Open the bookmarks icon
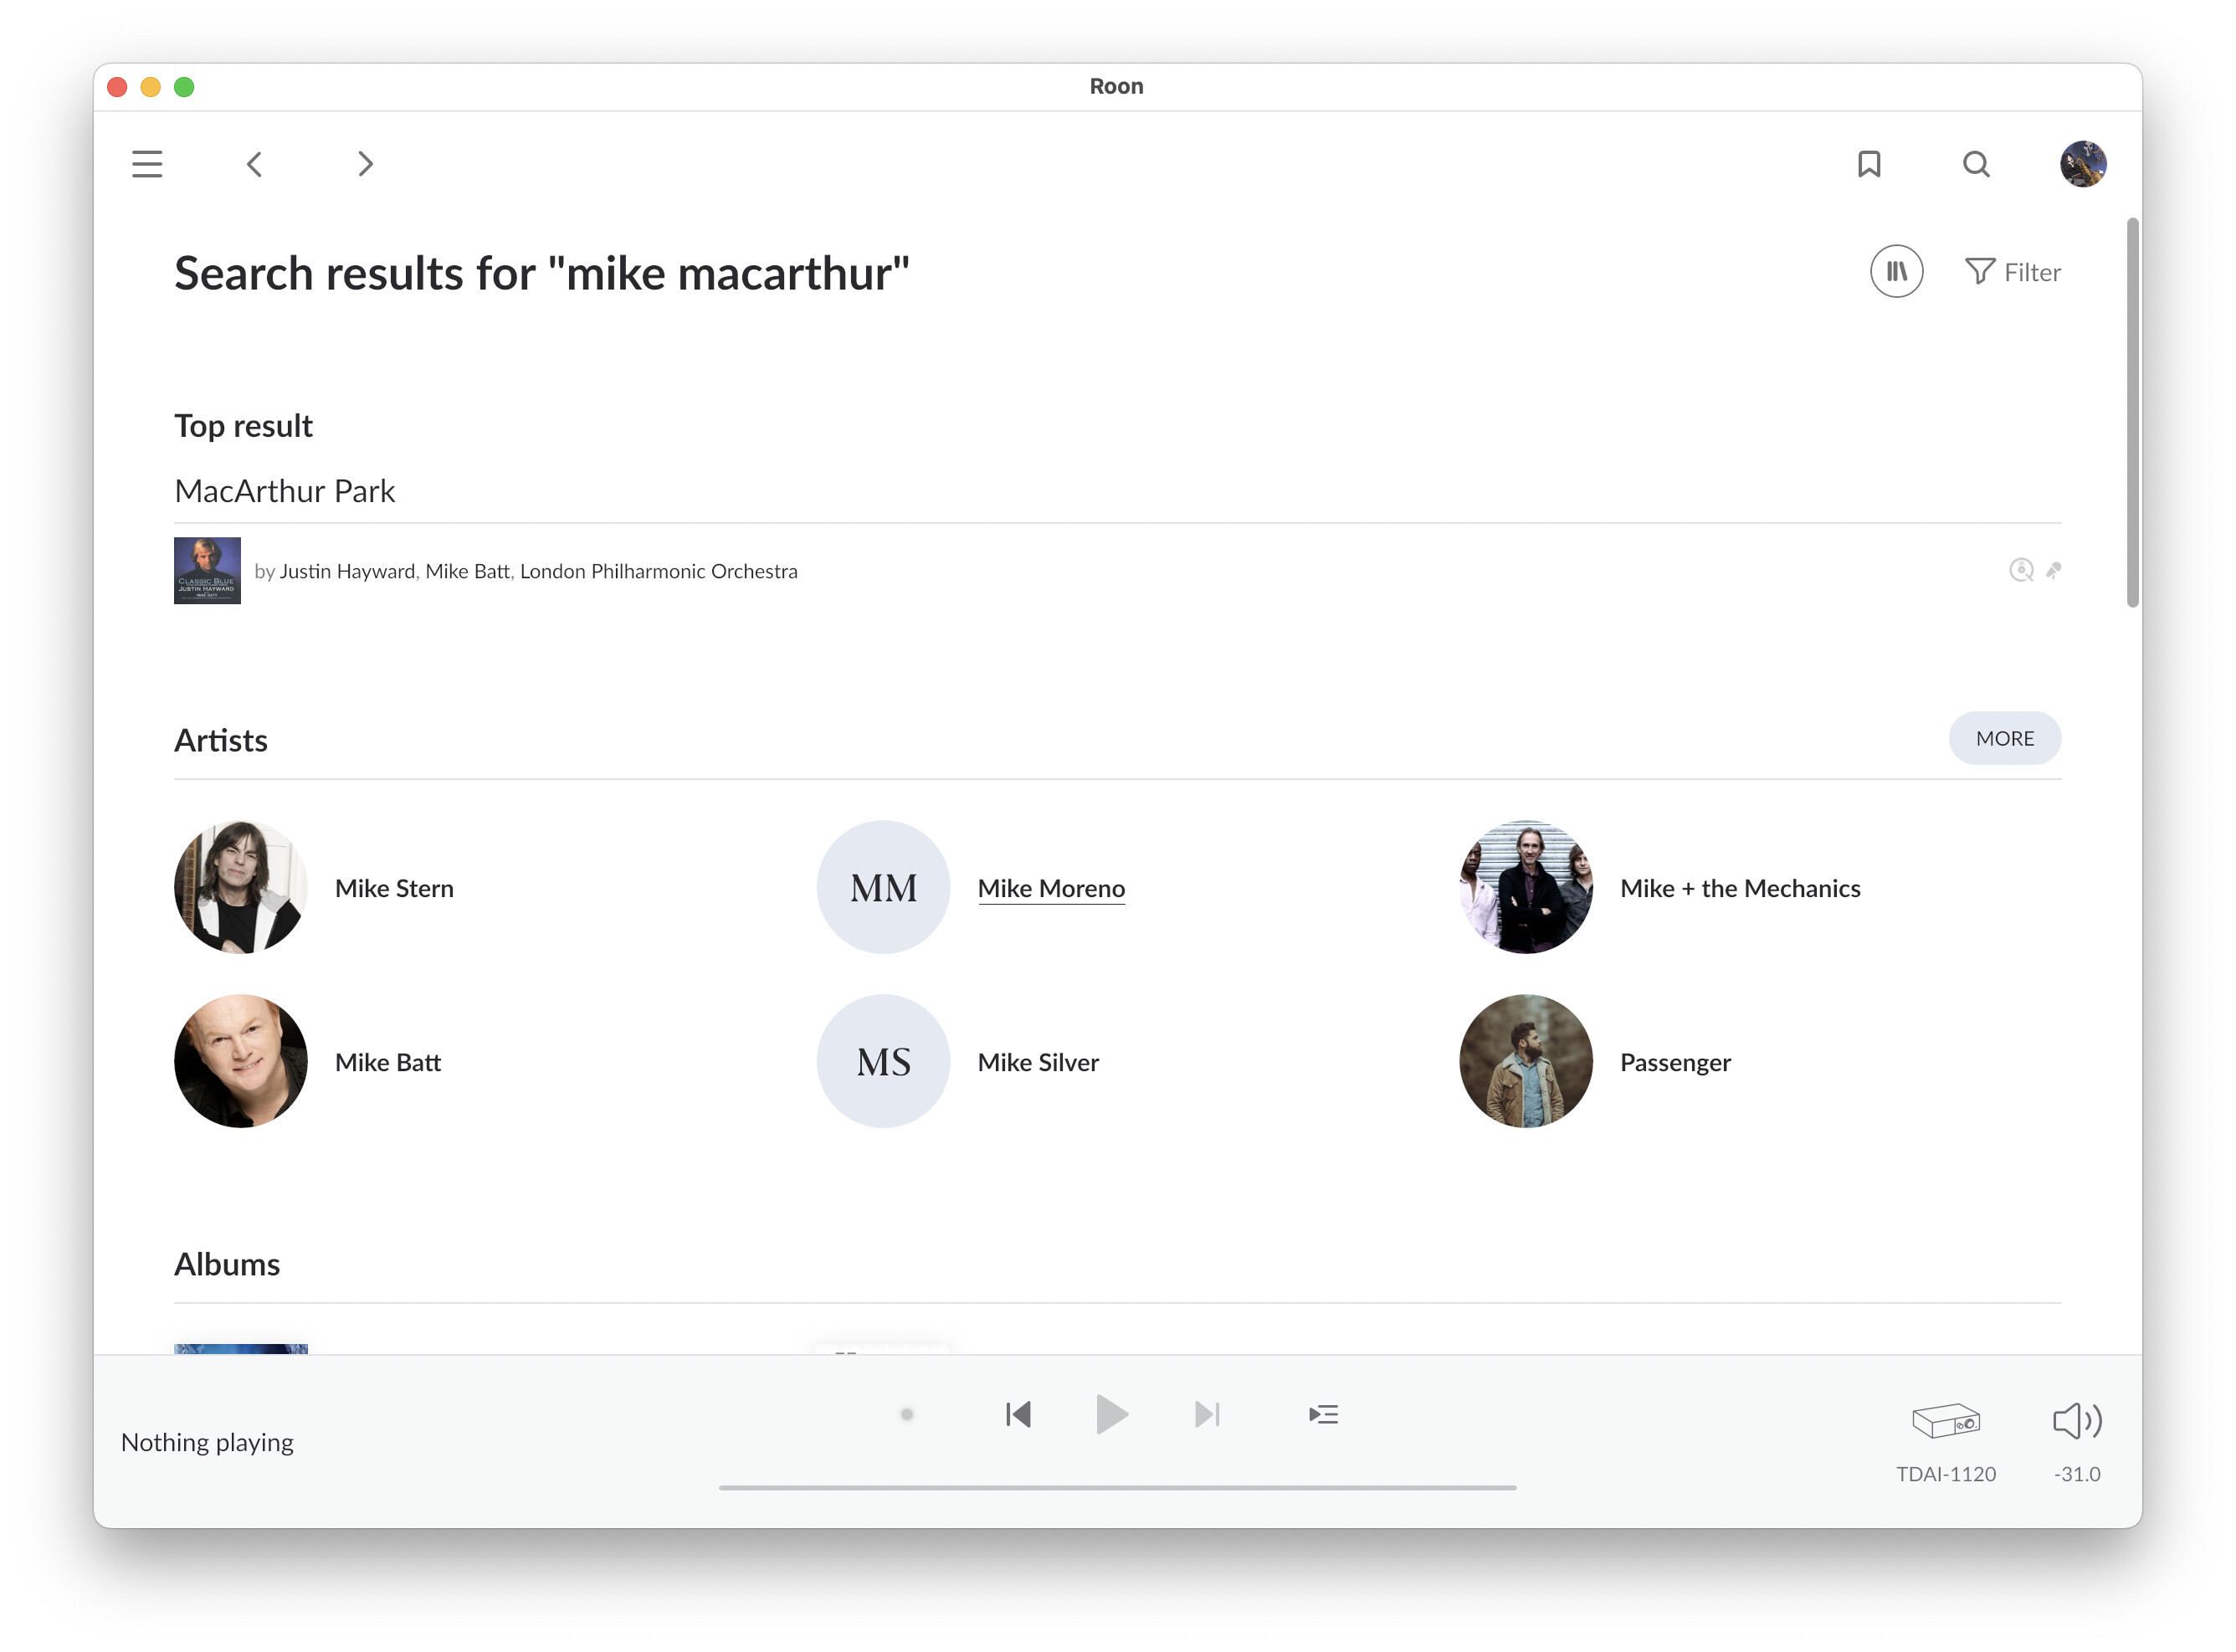This screenshot has height=1652, width=2236. pos(1869,164)
